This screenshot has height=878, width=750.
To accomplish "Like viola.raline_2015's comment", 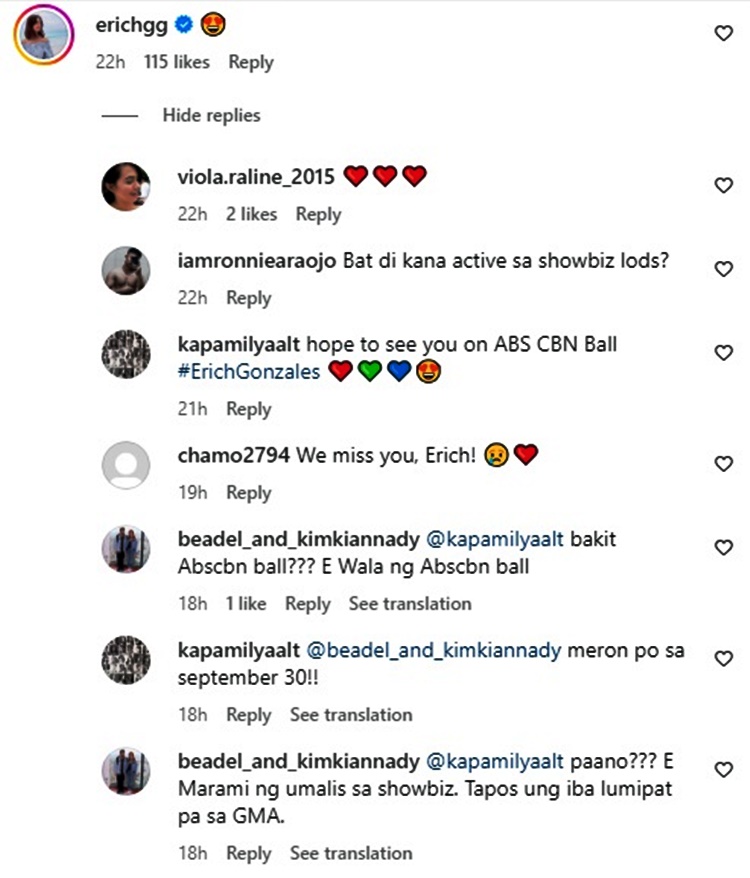I will pyautogui.click(x=723, y=186).
